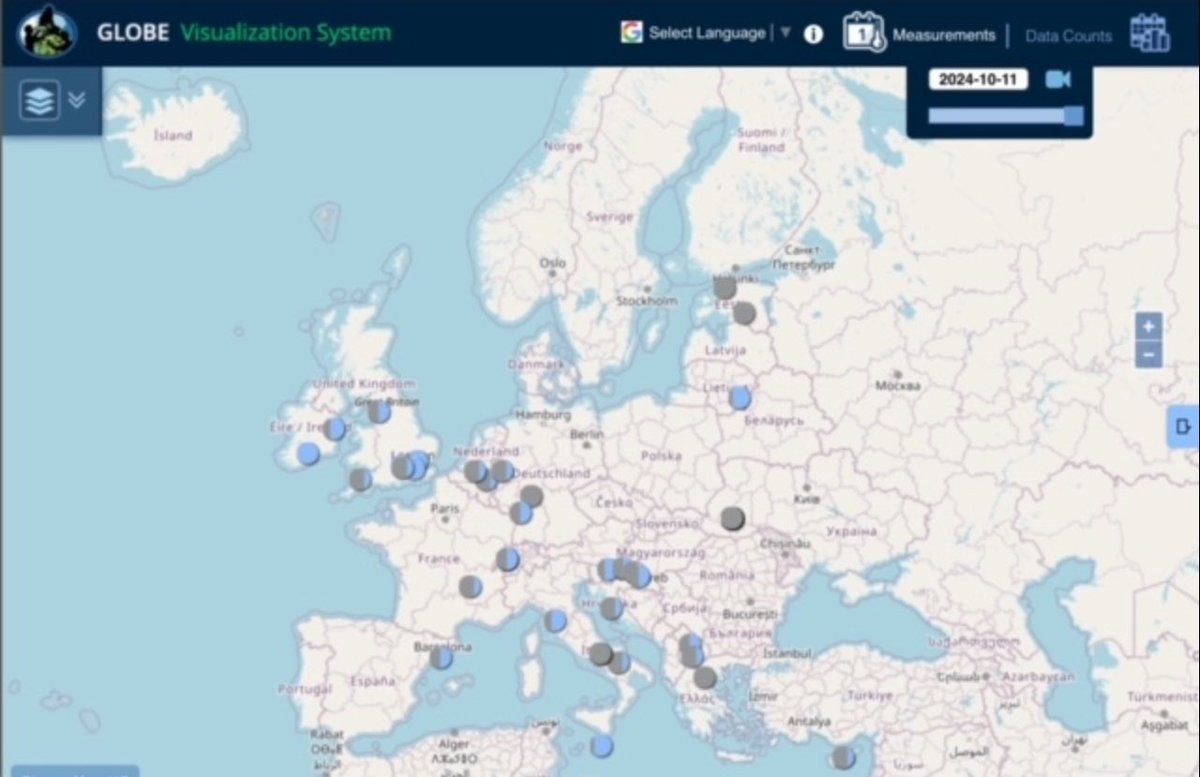Select the gray marker in Estonia
Screen dimensions: 1200x777
click(x=744, y=313)
